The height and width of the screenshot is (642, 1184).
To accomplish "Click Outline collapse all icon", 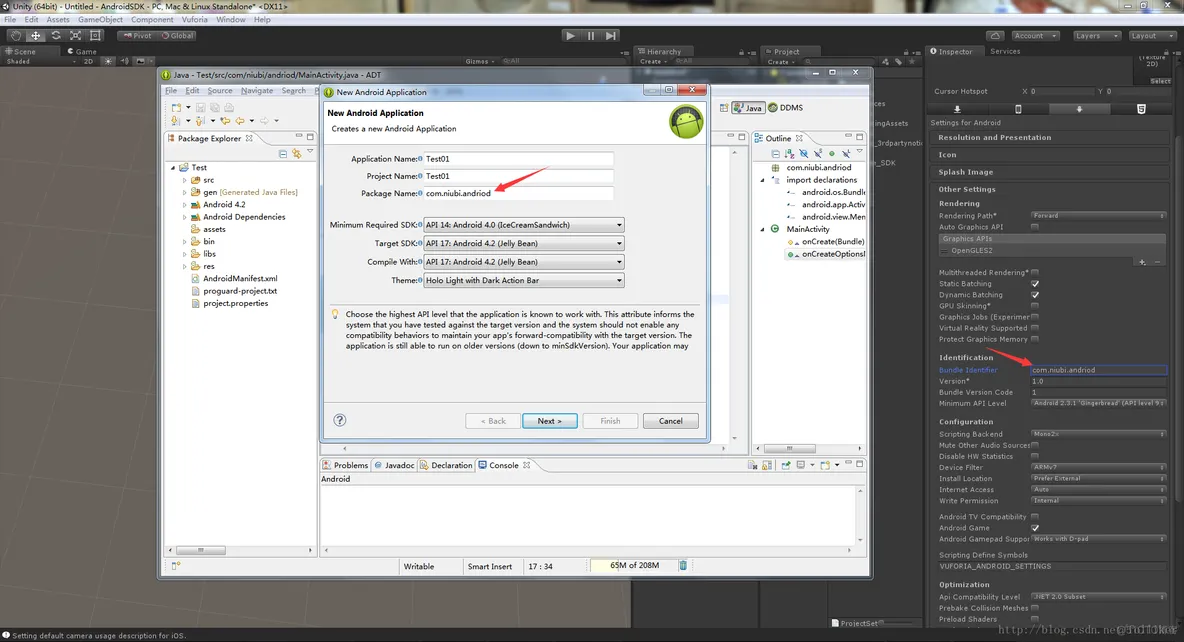I will click(x=775, y=153).
